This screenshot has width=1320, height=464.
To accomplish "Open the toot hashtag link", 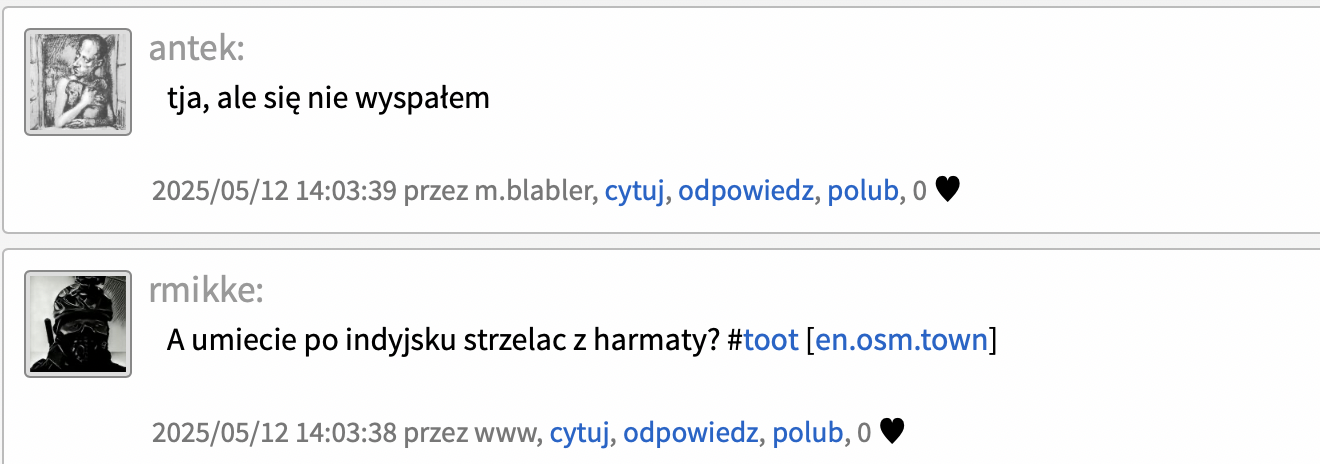I will point(770,340).
